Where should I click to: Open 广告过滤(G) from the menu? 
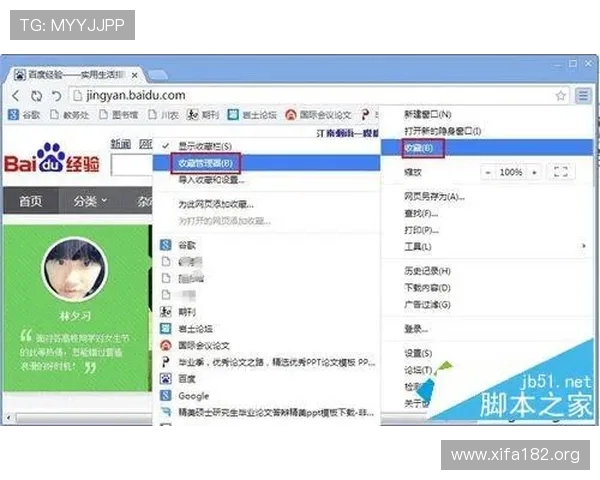(427, 305)
